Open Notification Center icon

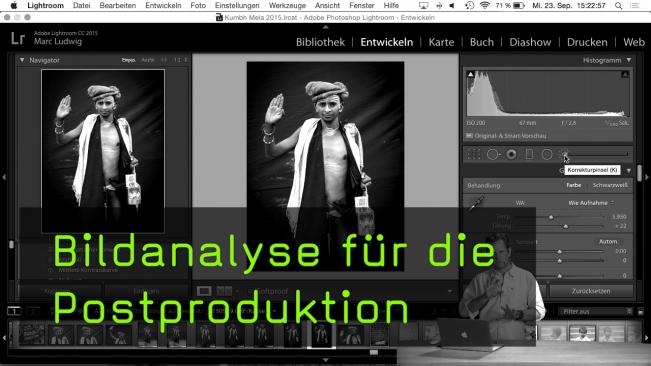coord(635,6)
